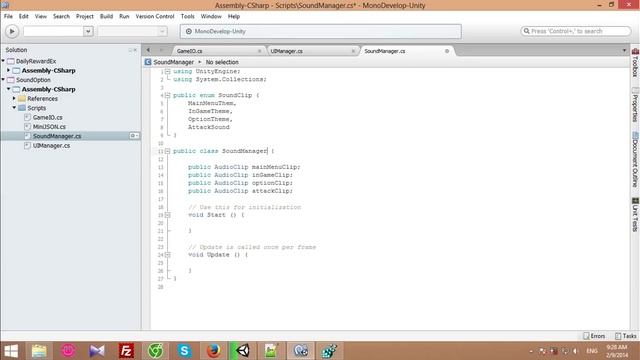Select UIManager.cs in the solution tree
The height and width of the screenshot is (360, 640).
(51, 145)
